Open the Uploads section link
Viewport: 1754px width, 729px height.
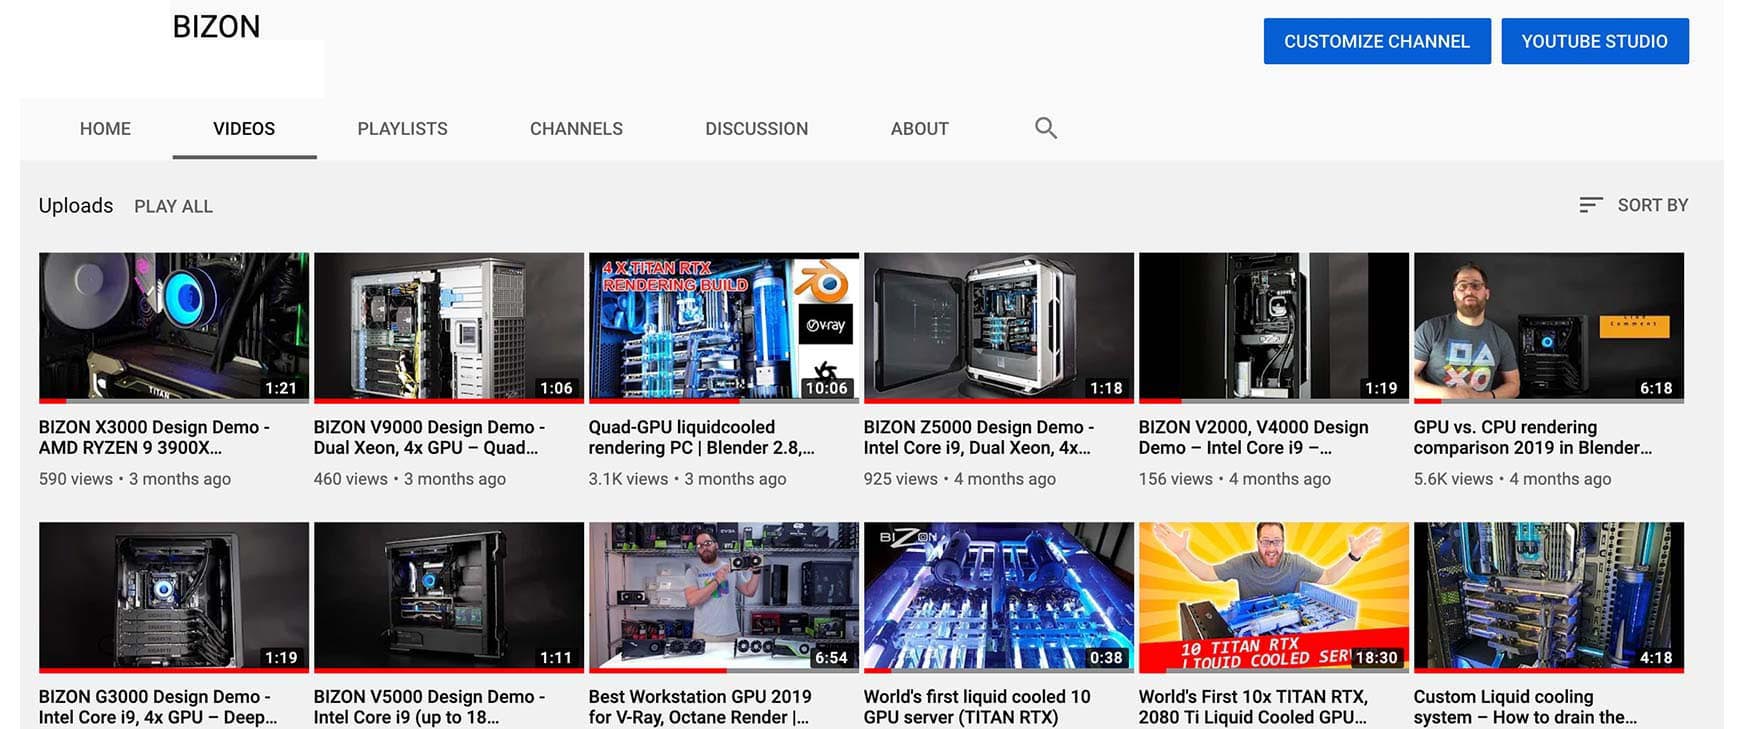pyautogui.click(x=76, y=205)
